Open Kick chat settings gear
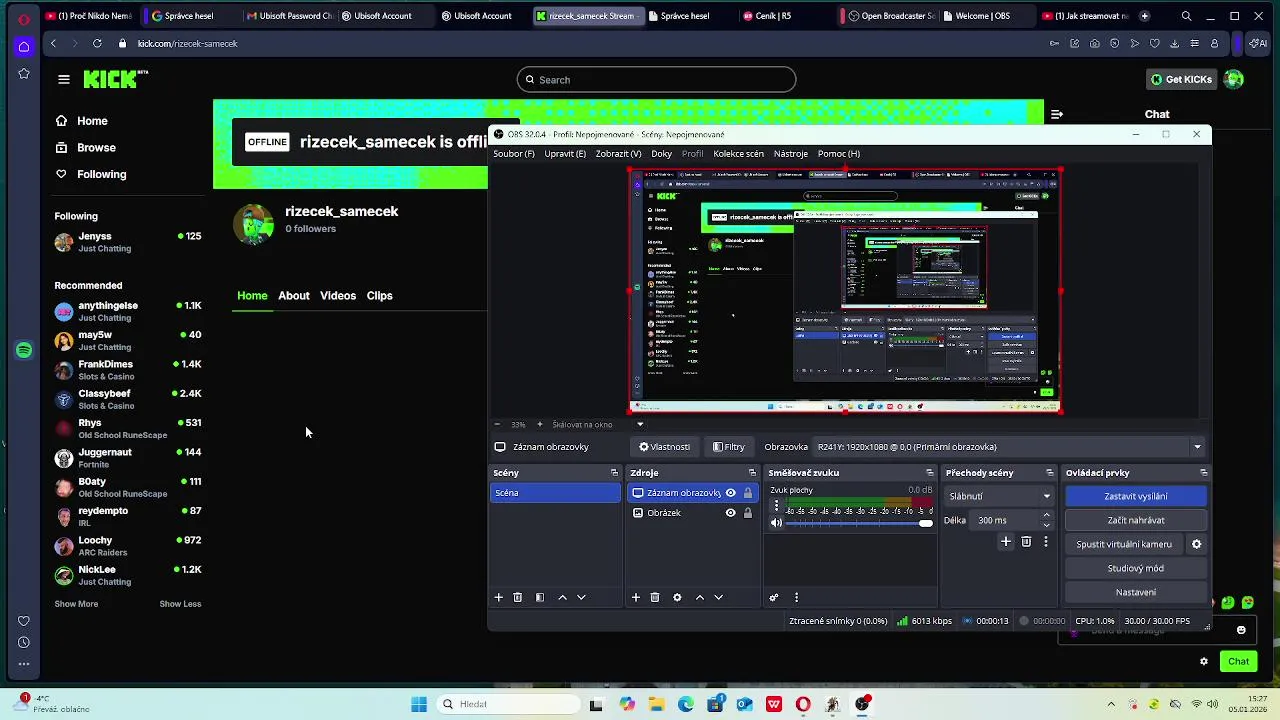 pyautogui.click(x=1204, y=661)
